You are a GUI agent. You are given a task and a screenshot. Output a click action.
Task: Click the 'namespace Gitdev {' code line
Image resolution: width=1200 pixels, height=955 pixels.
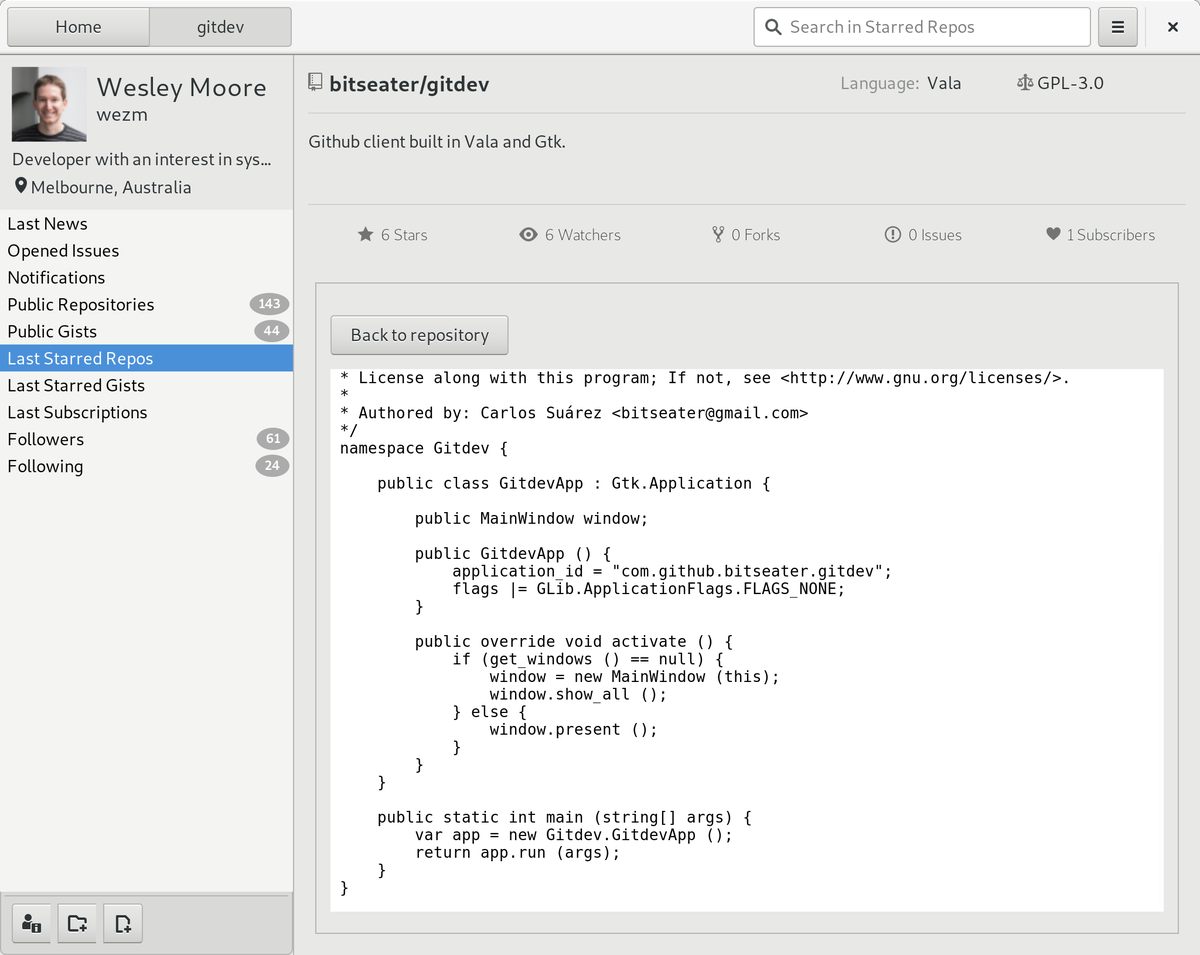pos(424,448)
